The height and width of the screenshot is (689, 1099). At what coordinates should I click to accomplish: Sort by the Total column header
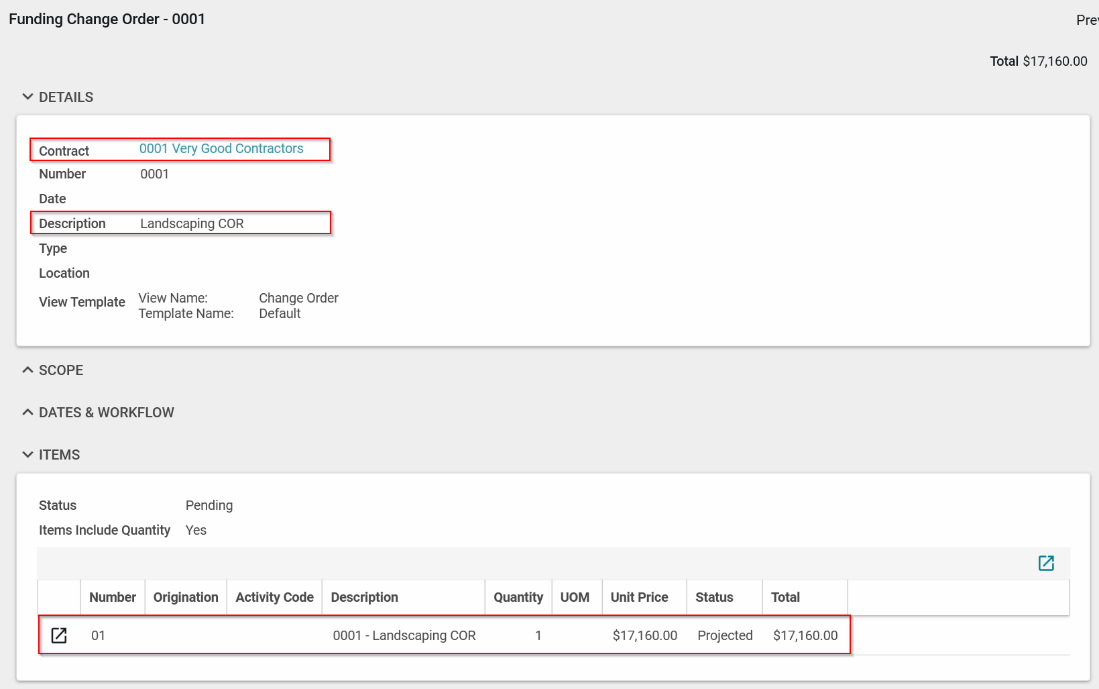coord(785,597)
